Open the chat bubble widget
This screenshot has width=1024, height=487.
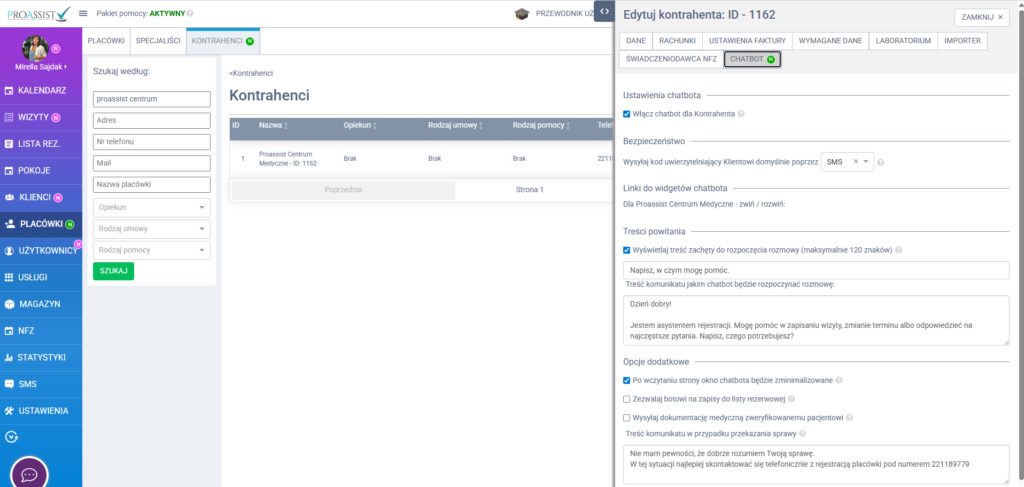(x=29, y=474)
